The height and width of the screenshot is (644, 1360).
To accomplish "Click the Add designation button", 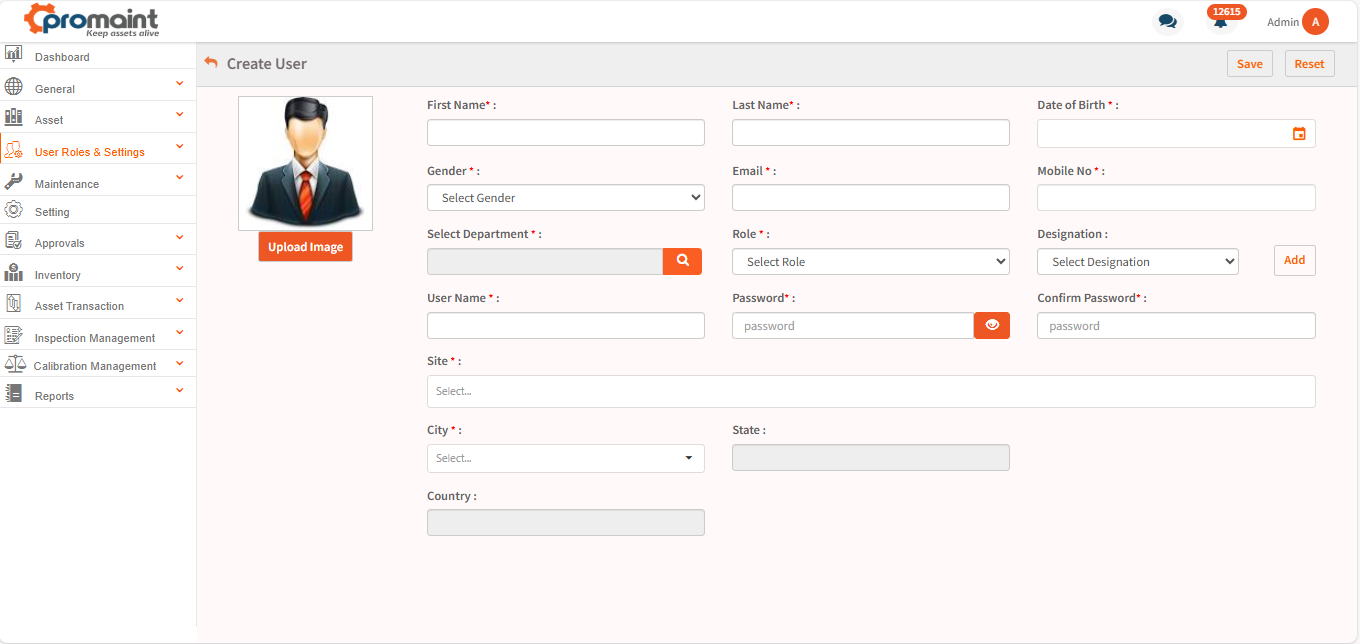I will pos(1295,260).
